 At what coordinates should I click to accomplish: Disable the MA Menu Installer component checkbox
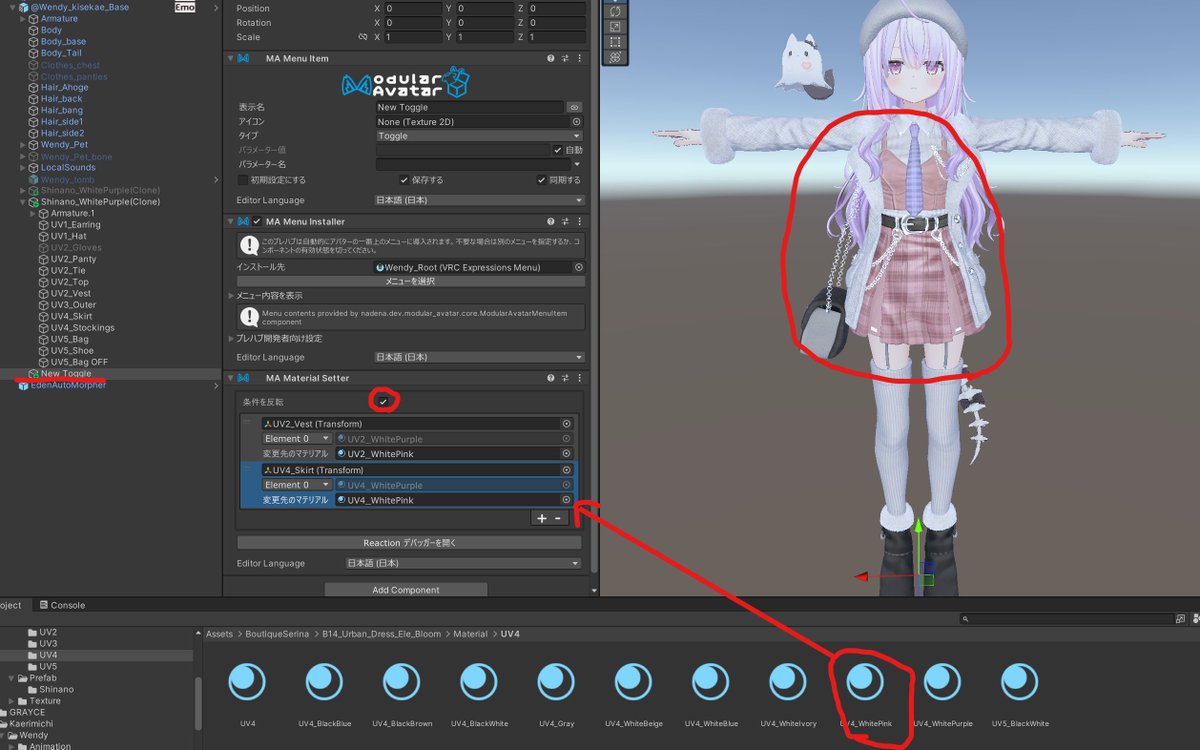click(257, 222)
